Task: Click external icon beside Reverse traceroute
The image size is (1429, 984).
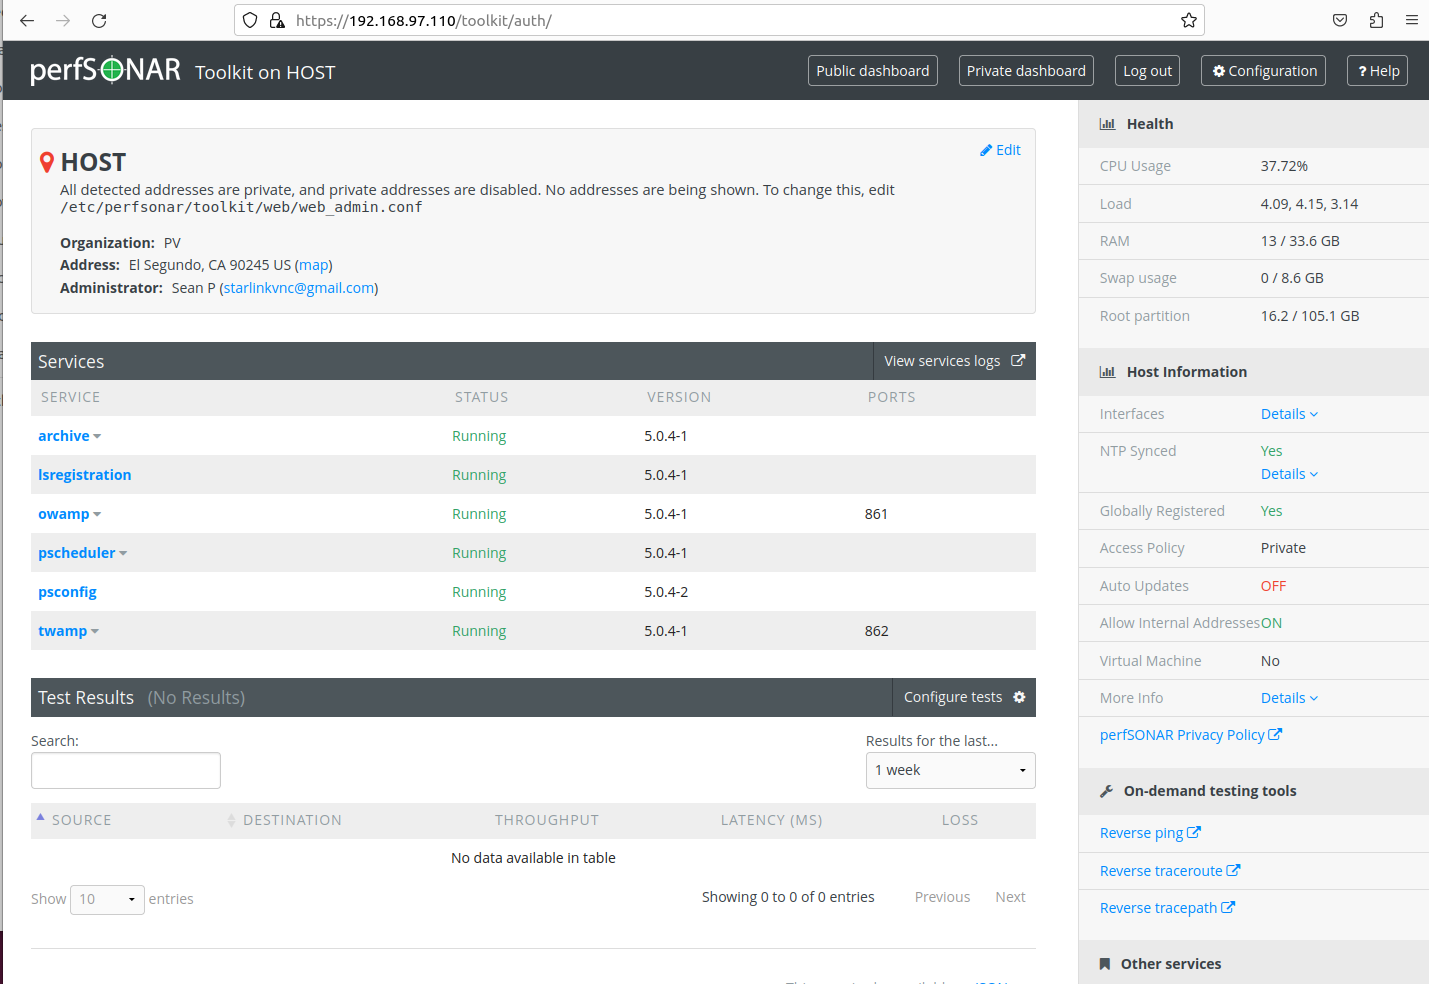Action: [1233, 870]
